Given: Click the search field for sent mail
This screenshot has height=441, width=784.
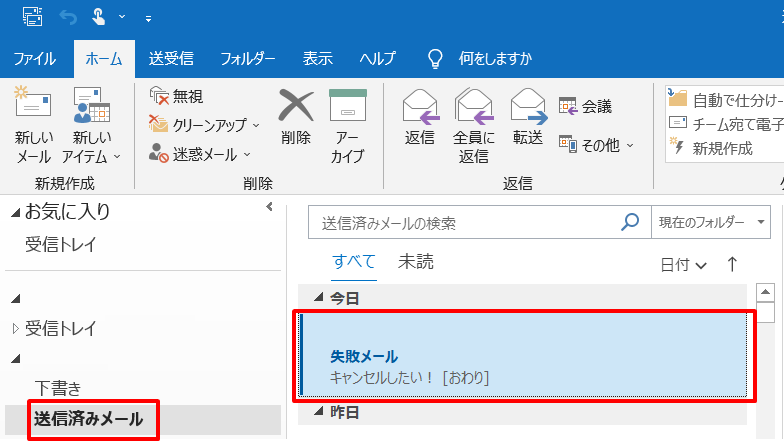Looking at the screenshot, I should 465,223.
